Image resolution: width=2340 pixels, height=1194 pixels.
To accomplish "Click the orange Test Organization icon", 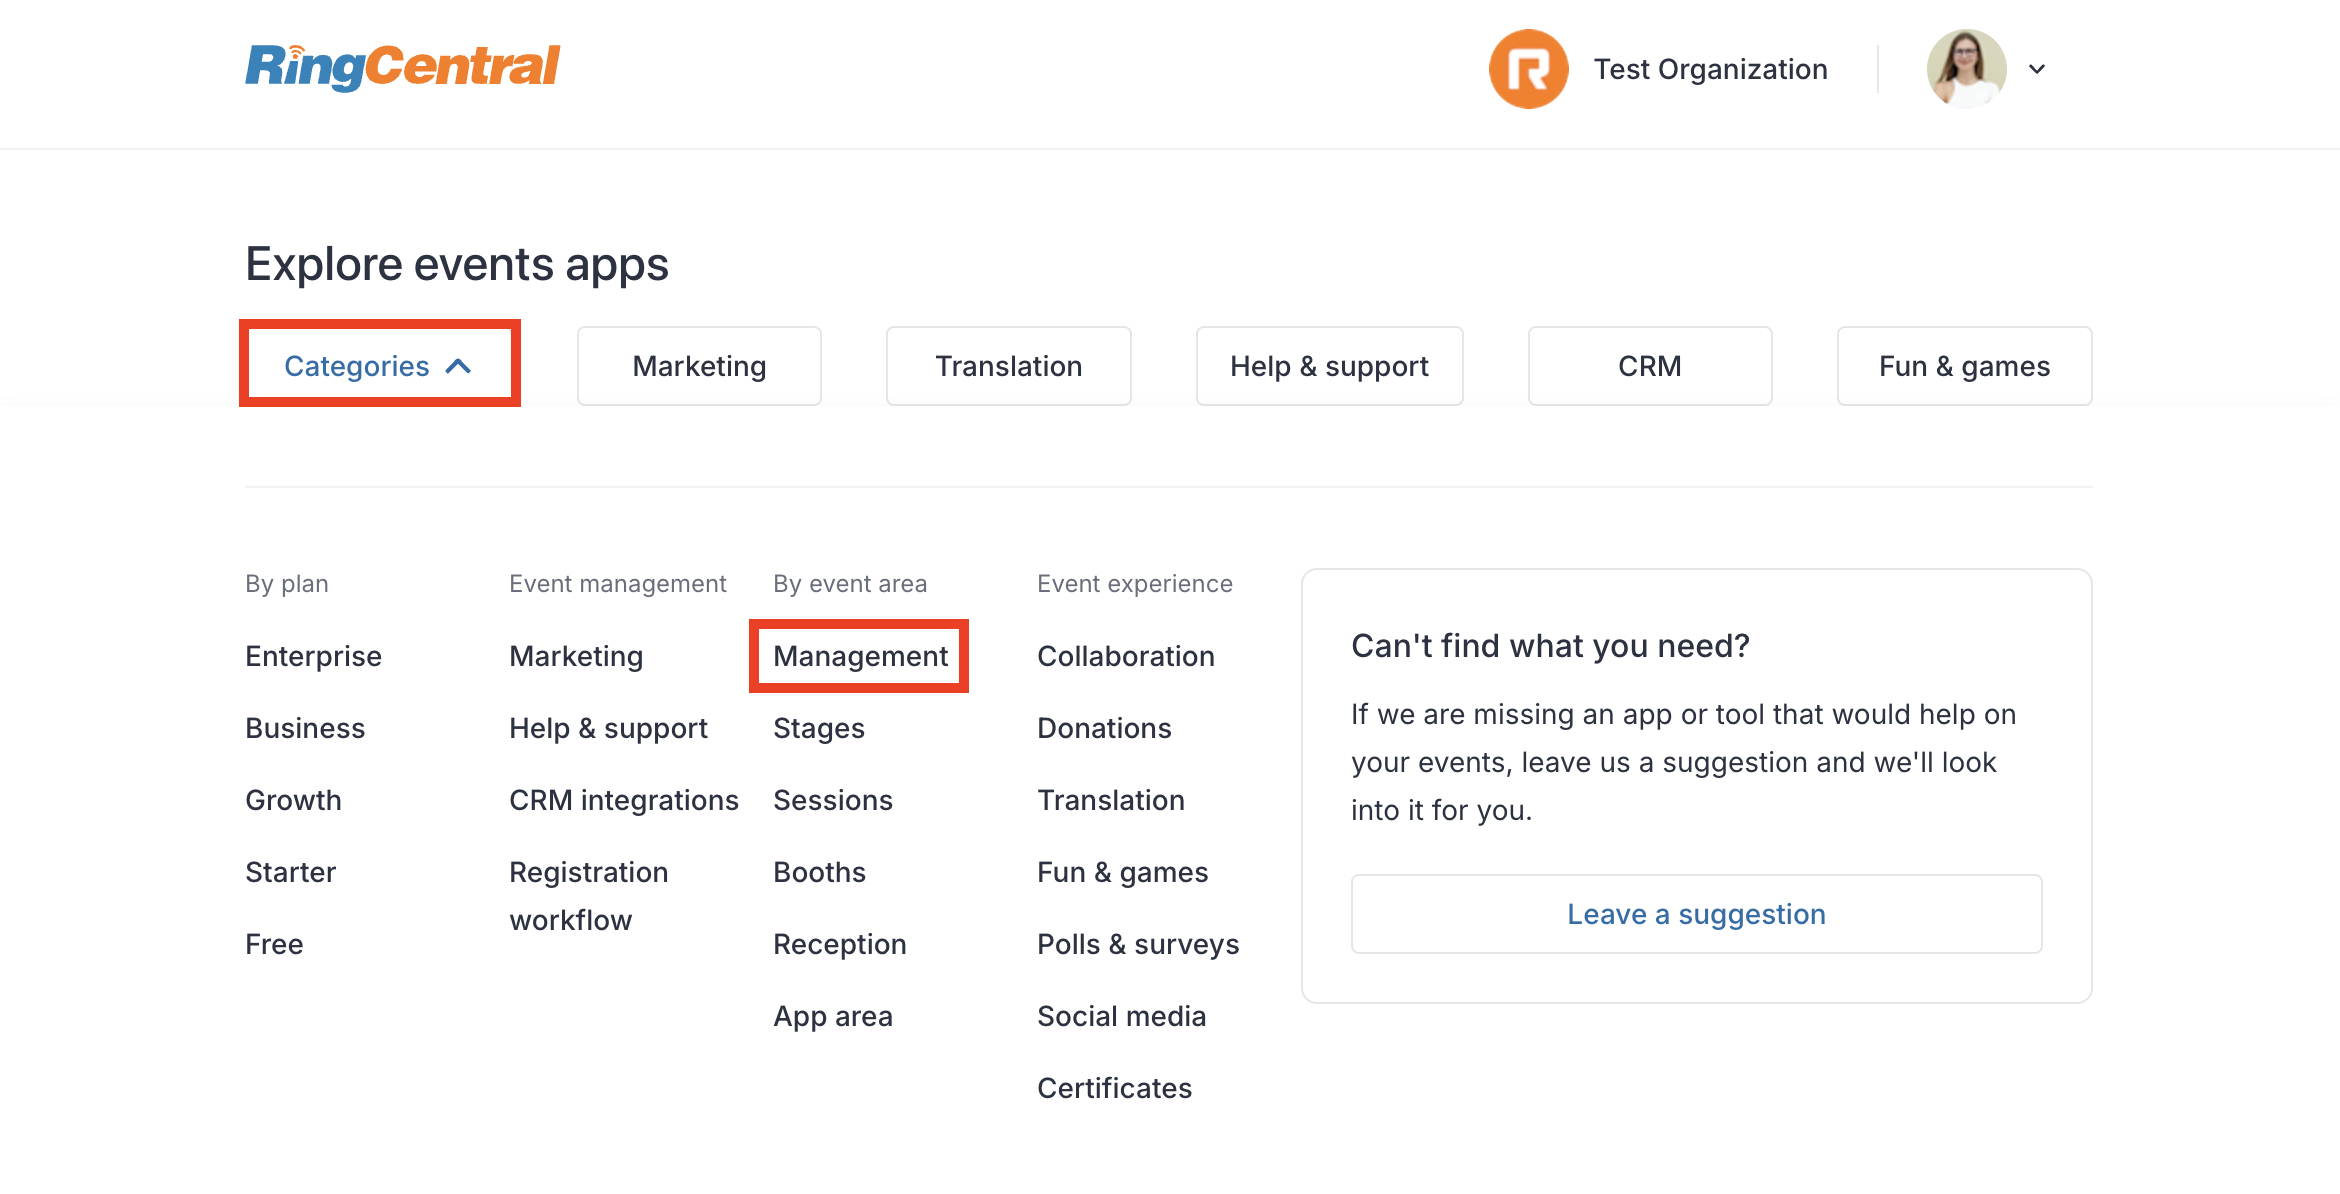I will 1528,69.
